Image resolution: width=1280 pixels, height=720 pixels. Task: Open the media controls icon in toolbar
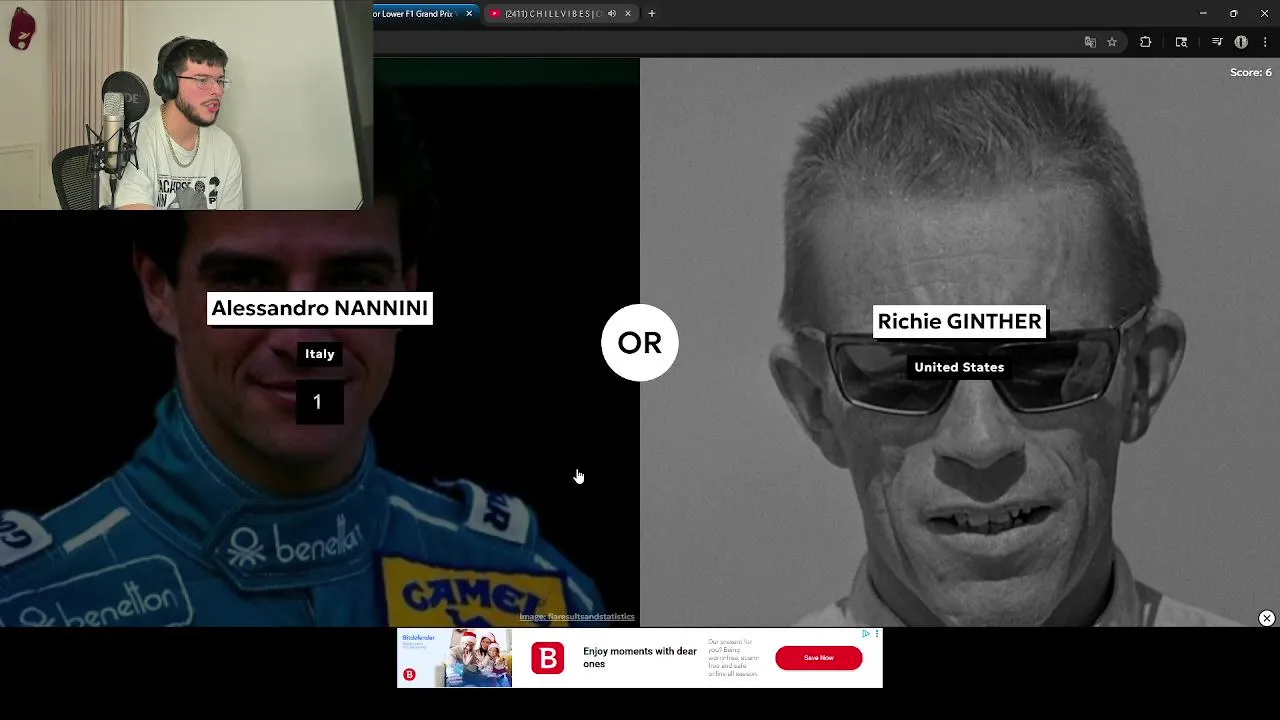pos(1217,42)
